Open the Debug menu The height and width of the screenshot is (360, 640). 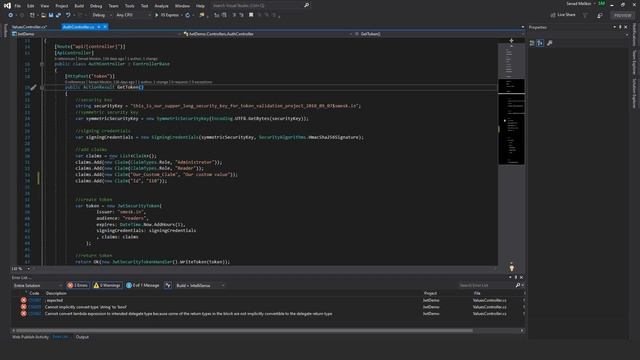point(96,6)
